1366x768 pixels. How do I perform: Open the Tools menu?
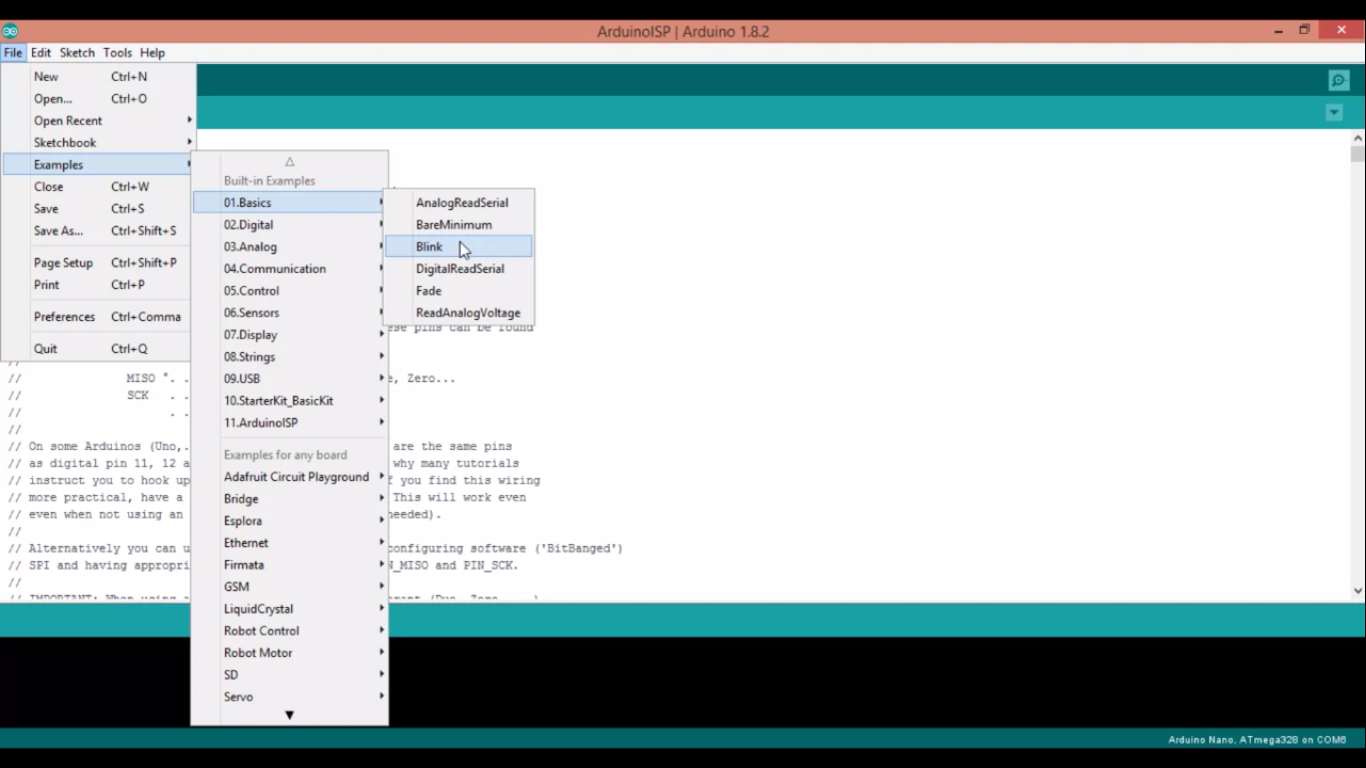coord(117,52)
